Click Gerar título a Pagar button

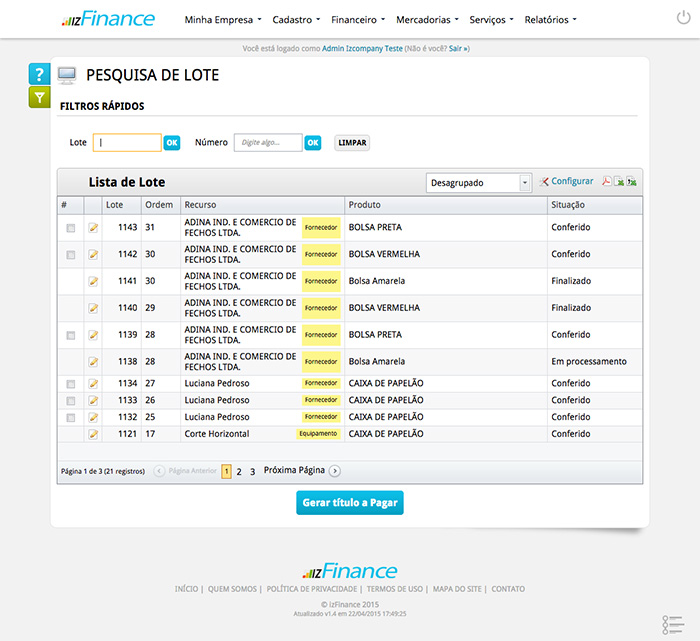click(350, 502)
